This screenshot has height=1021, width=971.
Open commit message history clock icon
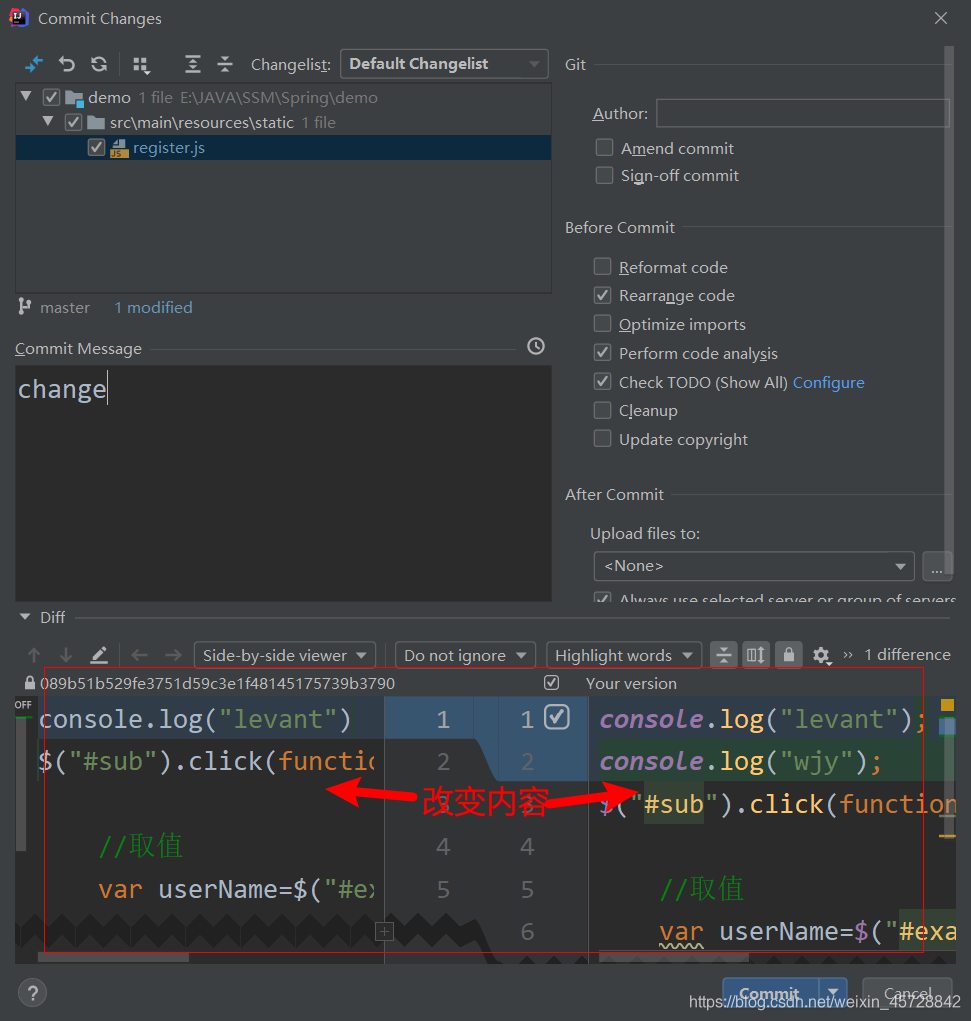[536, 346]
